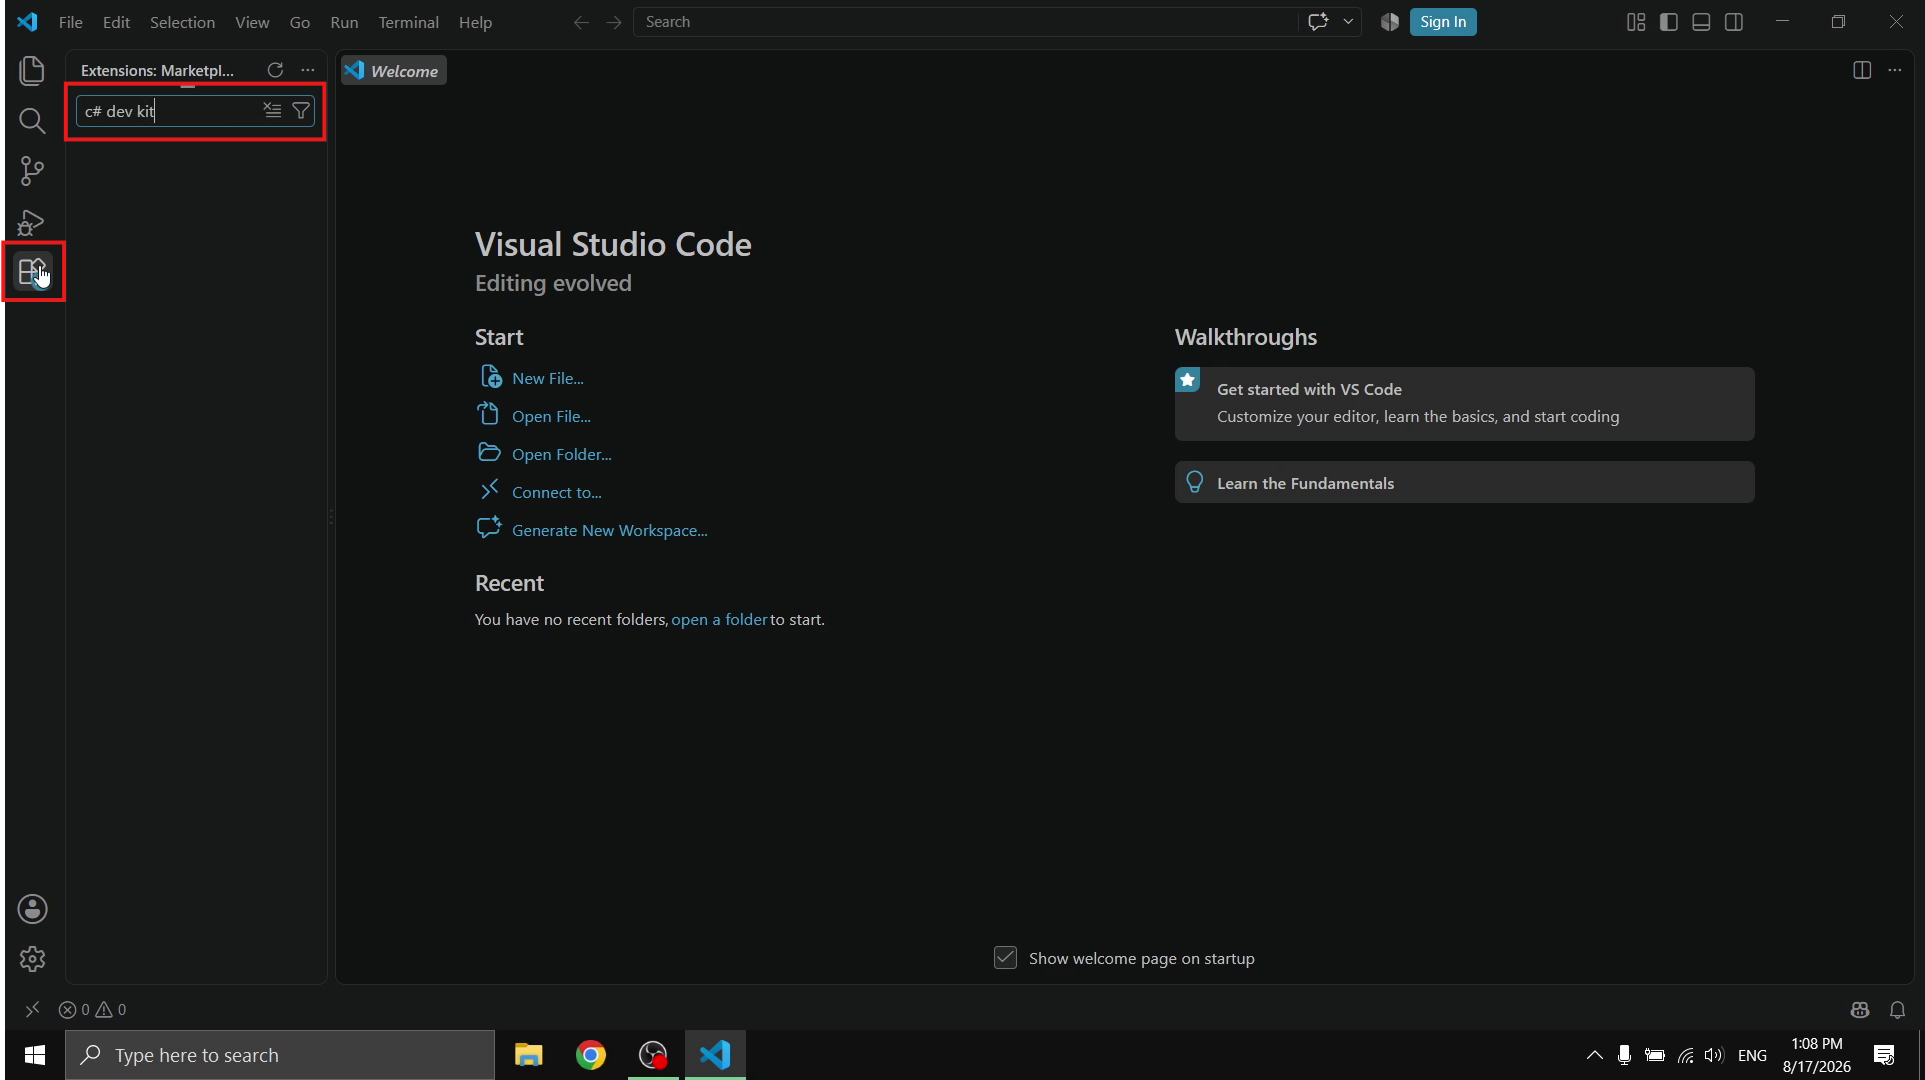Click the Sign In button
The width and height of the screenshot is (1925, 1080).
(1443, 22)
